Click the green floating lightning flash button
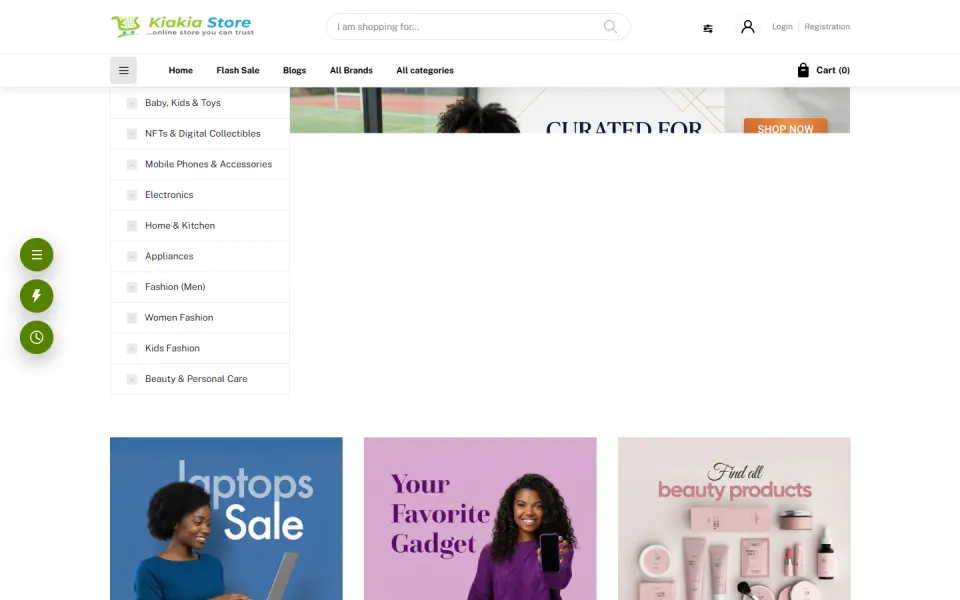The height and width of the screenshot is (600, 960). (37, 296)
